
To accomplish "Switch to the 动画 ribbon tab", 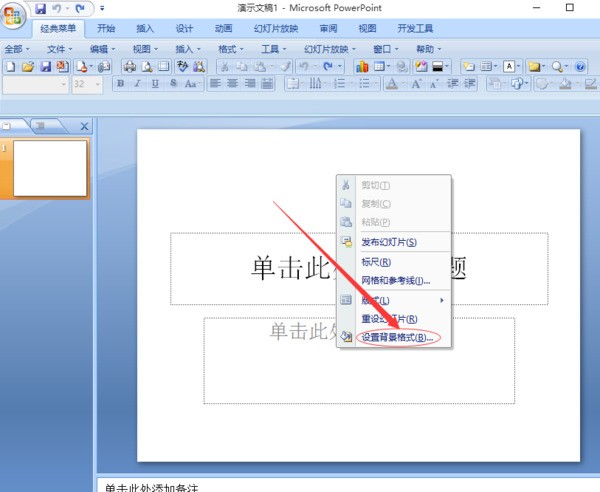I will click(223, 28).
